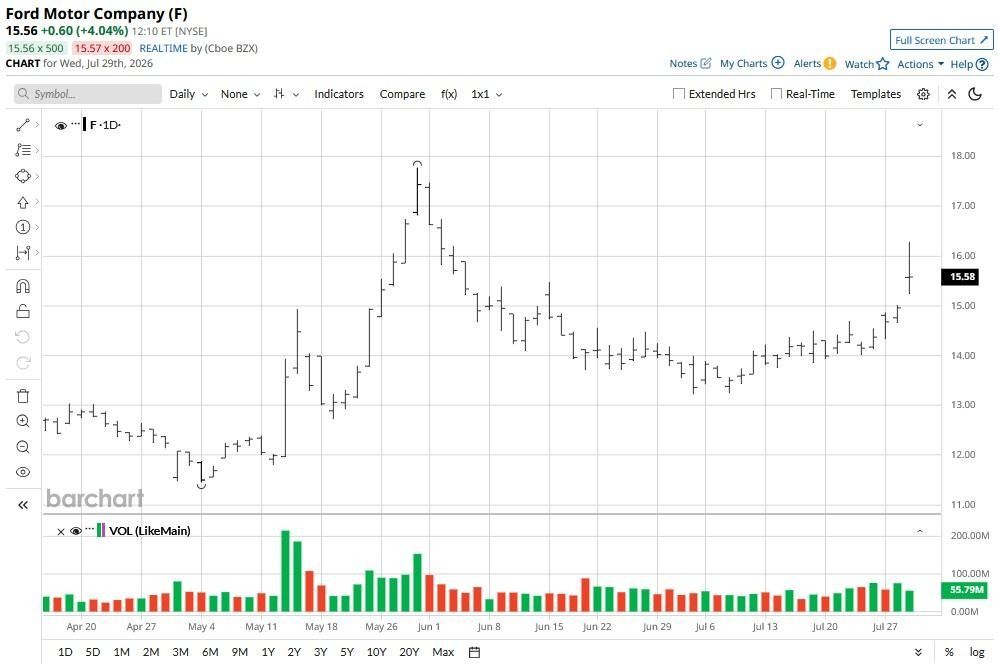The height and width of the screenshot is (668, 998).
Task: Open the f(x) expressions menu
Action: pyautogui.click(x=449, y=94)
